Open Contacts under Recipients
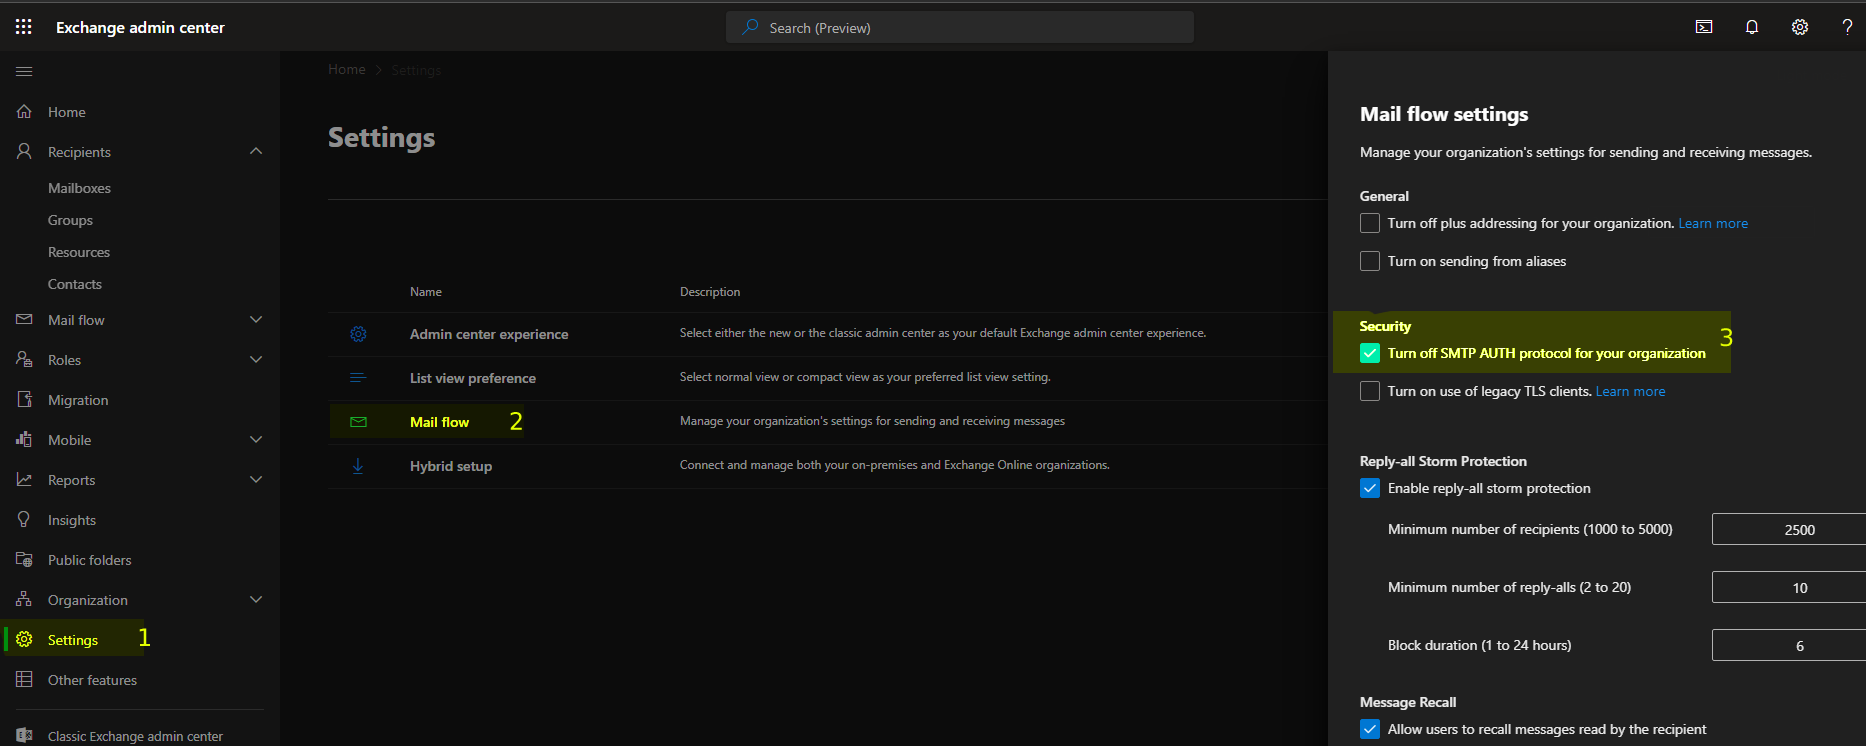Image resolution: width=1866 pixels, height=746 pixels. (x=75, y=284)
